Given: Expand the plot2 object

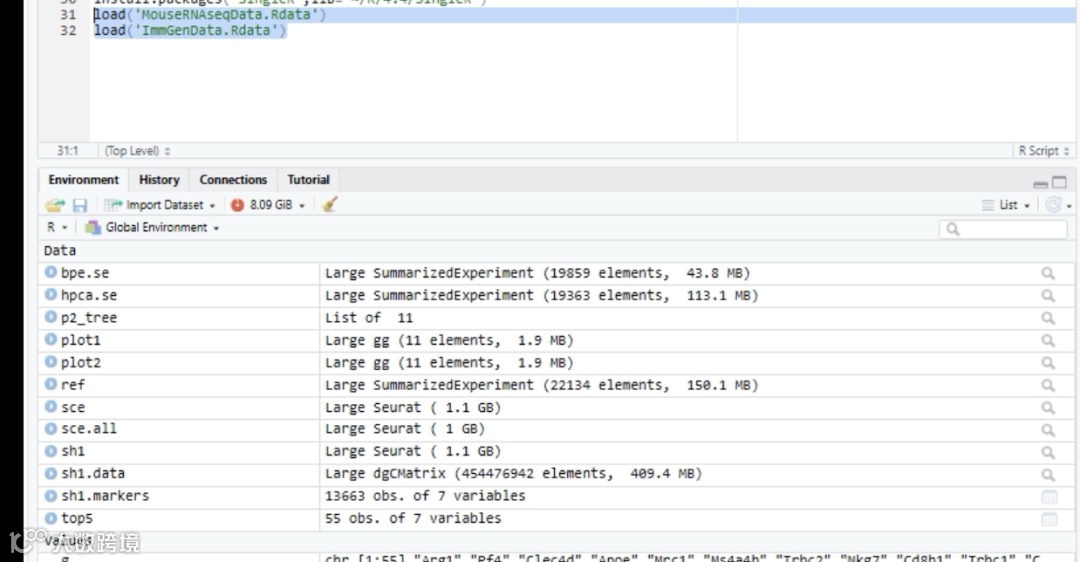Looking at the screenshot, I should coord(51,362).
